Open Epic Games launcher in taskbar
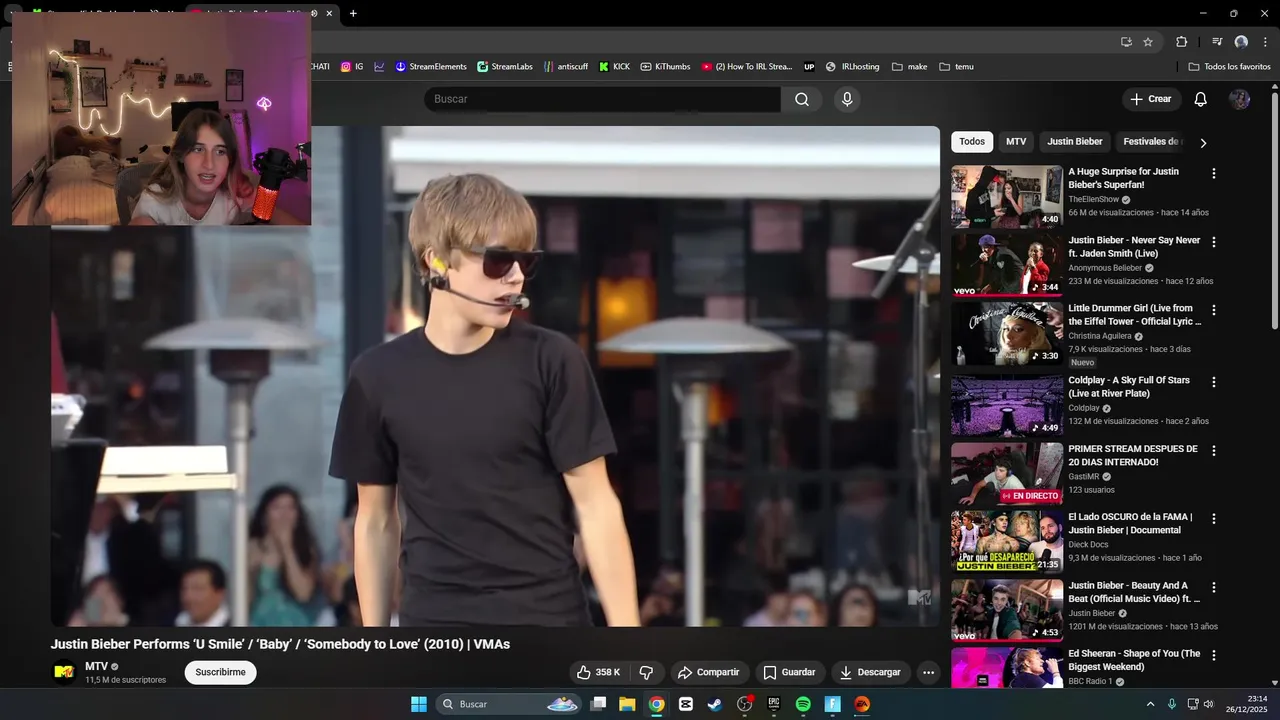The width and height of the screenshot is (1280, 720). point(774,704)
